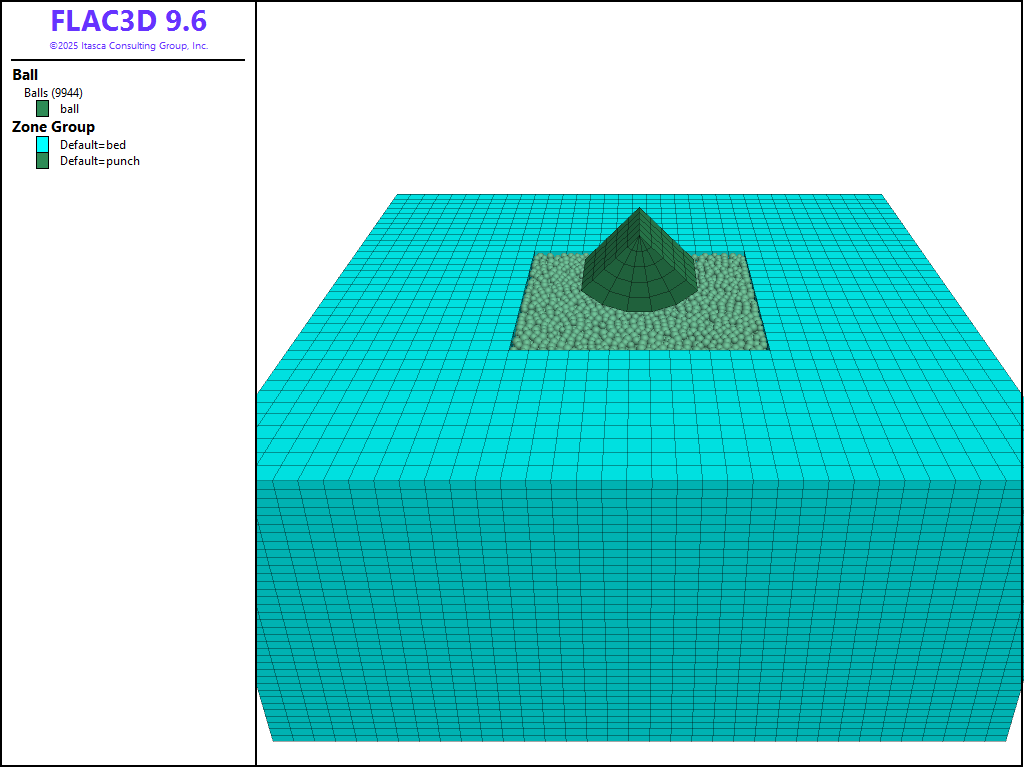Click the darker front face of the bed
The width and height of the screenshot is (1024, 768).
(640, 610)
